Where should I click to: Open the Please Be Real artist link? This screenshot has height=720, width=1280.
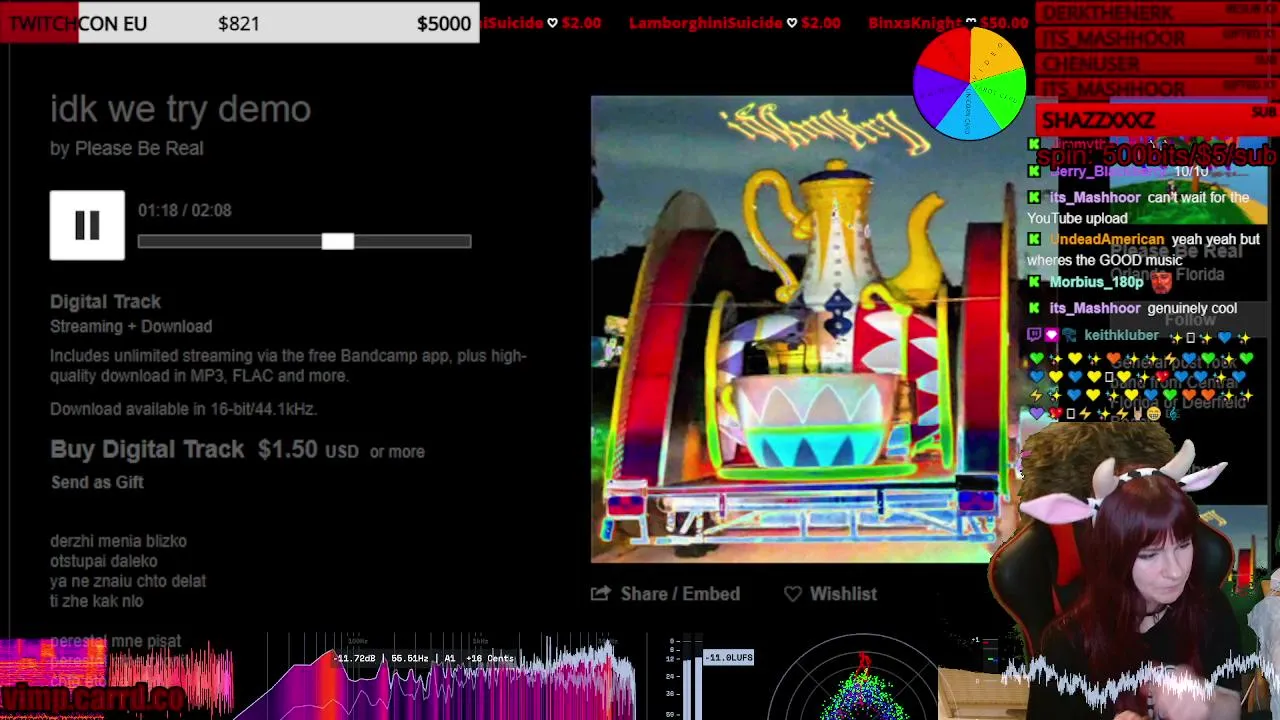139,148
